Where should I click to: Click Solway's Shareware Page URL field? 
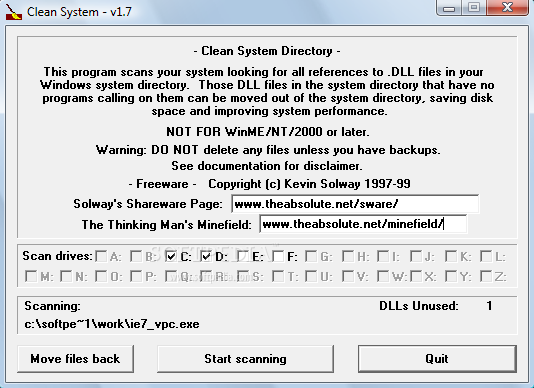[355, 204]
